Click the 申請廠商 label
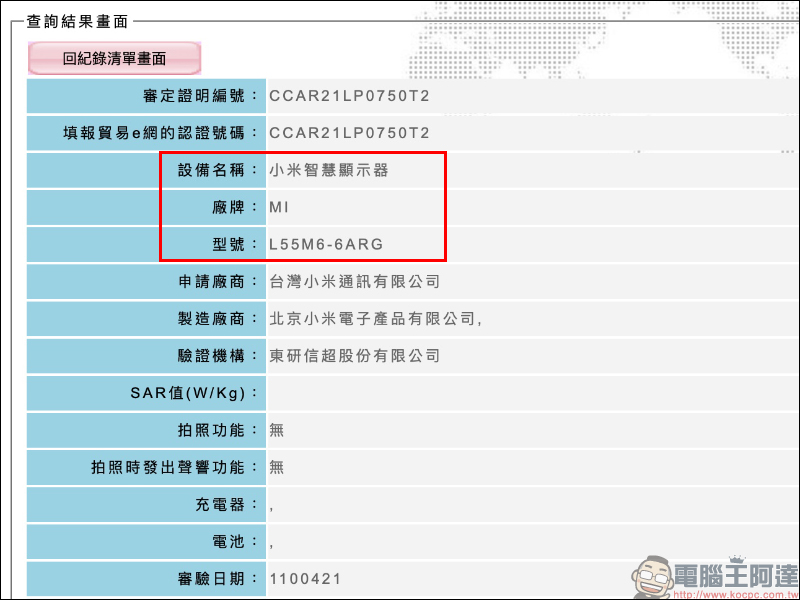800x600 pixels. coord(217,282)
